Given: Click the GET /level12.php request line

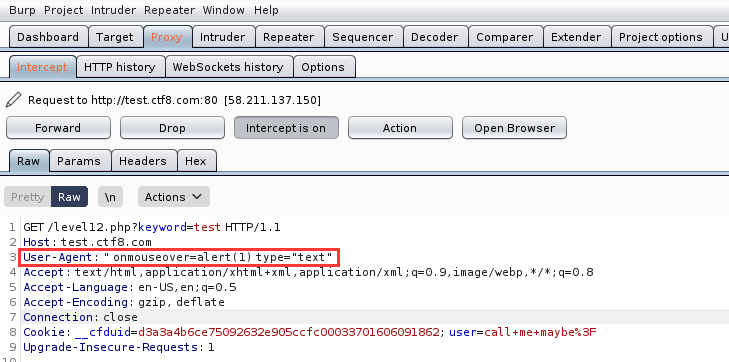Looking at the screenshot, I should pos(152,228).
